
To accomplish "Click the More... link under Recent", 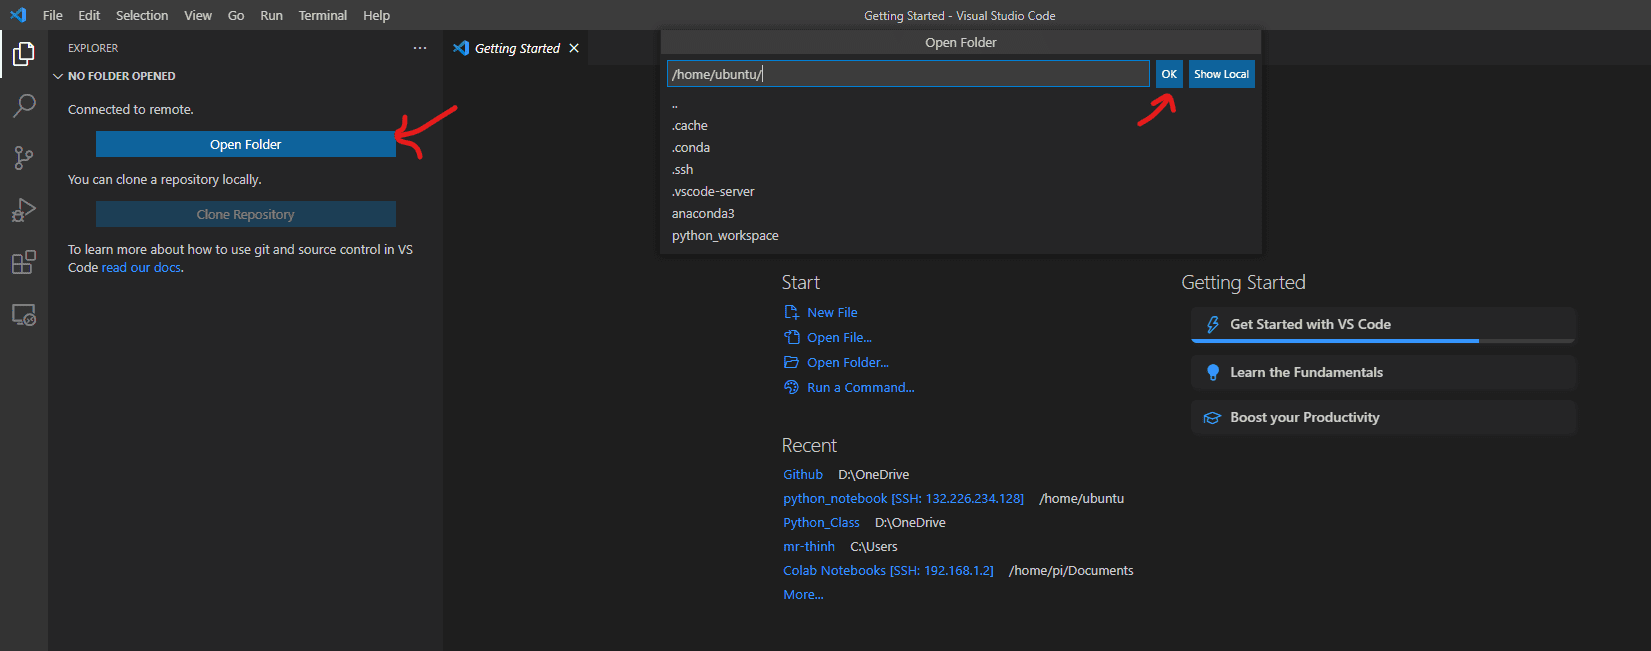I will pos(803,595).
